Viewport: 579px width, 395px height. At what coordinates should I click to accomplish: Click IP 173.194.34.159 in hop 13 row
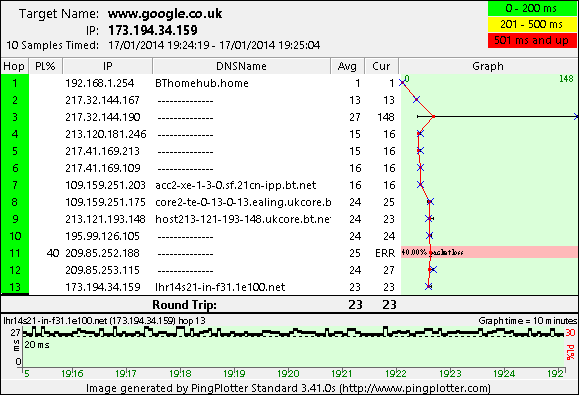coord(103,287)
